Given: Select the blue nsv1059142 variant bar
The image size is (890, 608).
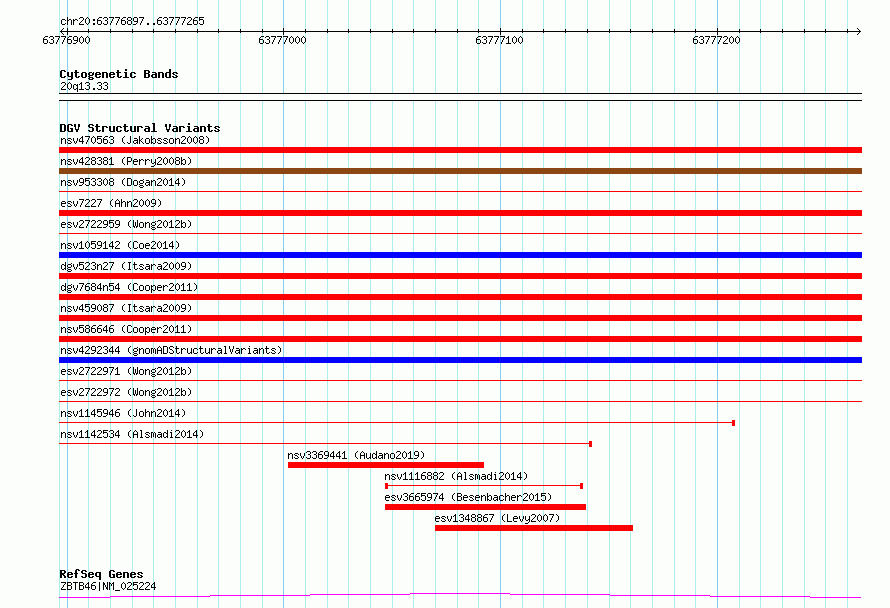Looking at the screenshot, I should point(460,255).
